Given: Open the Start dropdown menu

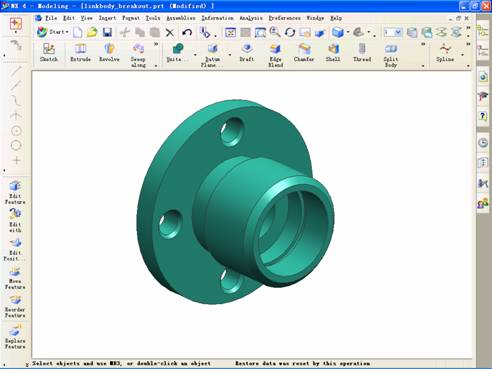Looking at the screenshot, I should (53, 32).
